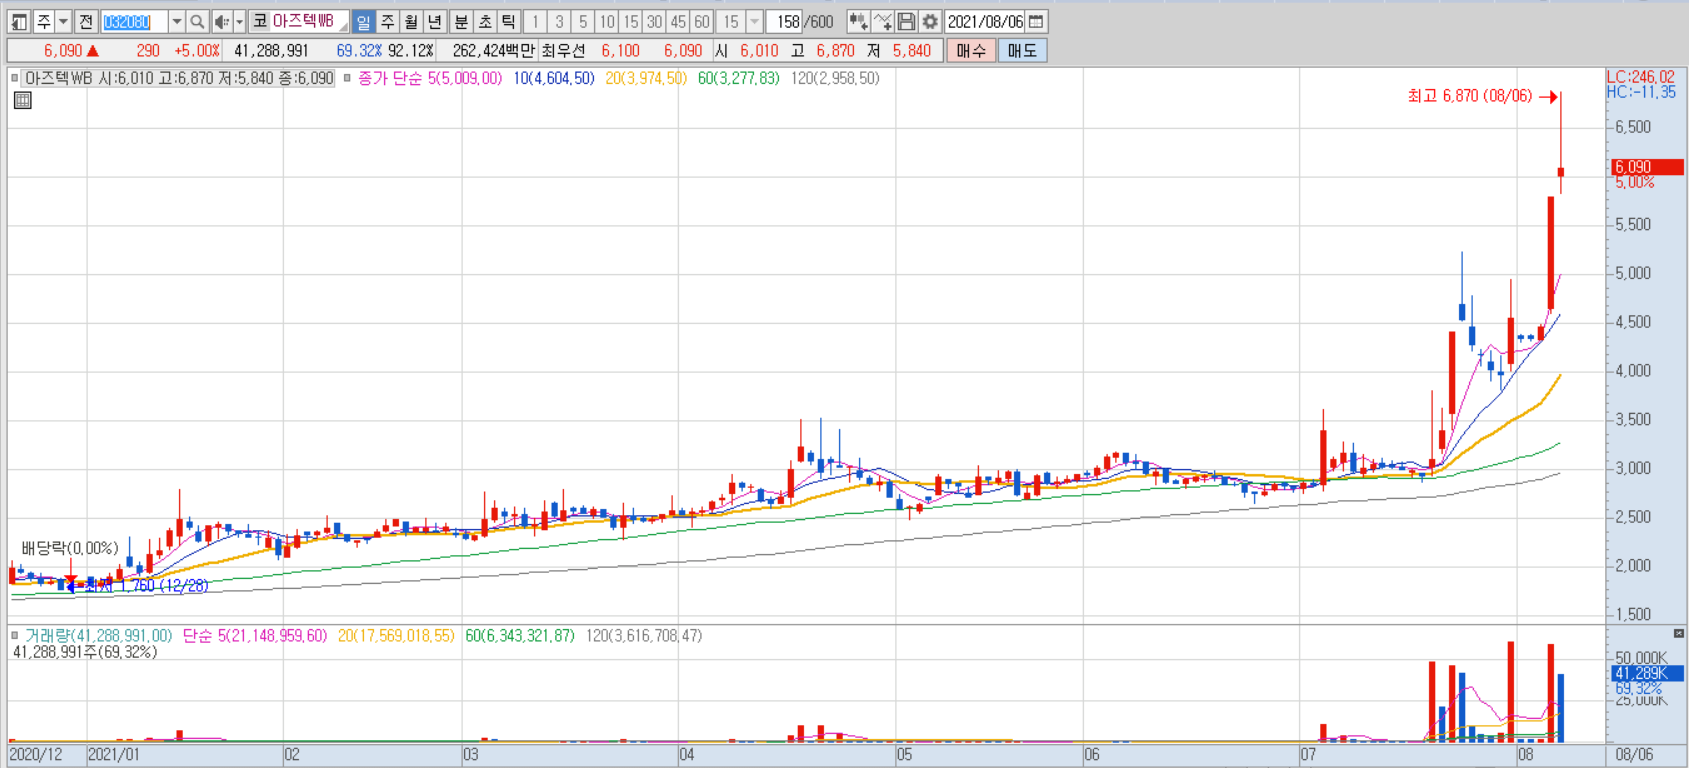Select second (초) chart period
The height and width of the screenshot is (768, 1689).
click(485, 21)
